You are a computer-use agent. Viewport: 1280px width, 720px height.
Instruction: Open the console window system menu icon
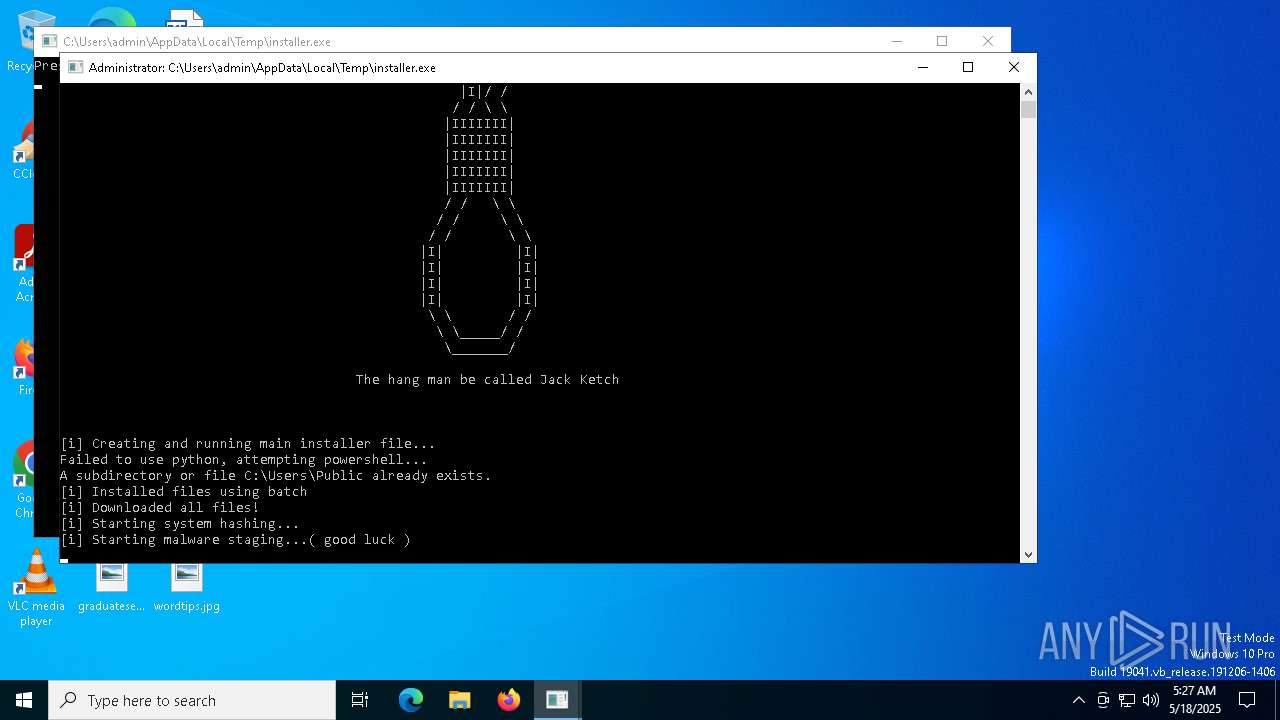pos(75,68)
